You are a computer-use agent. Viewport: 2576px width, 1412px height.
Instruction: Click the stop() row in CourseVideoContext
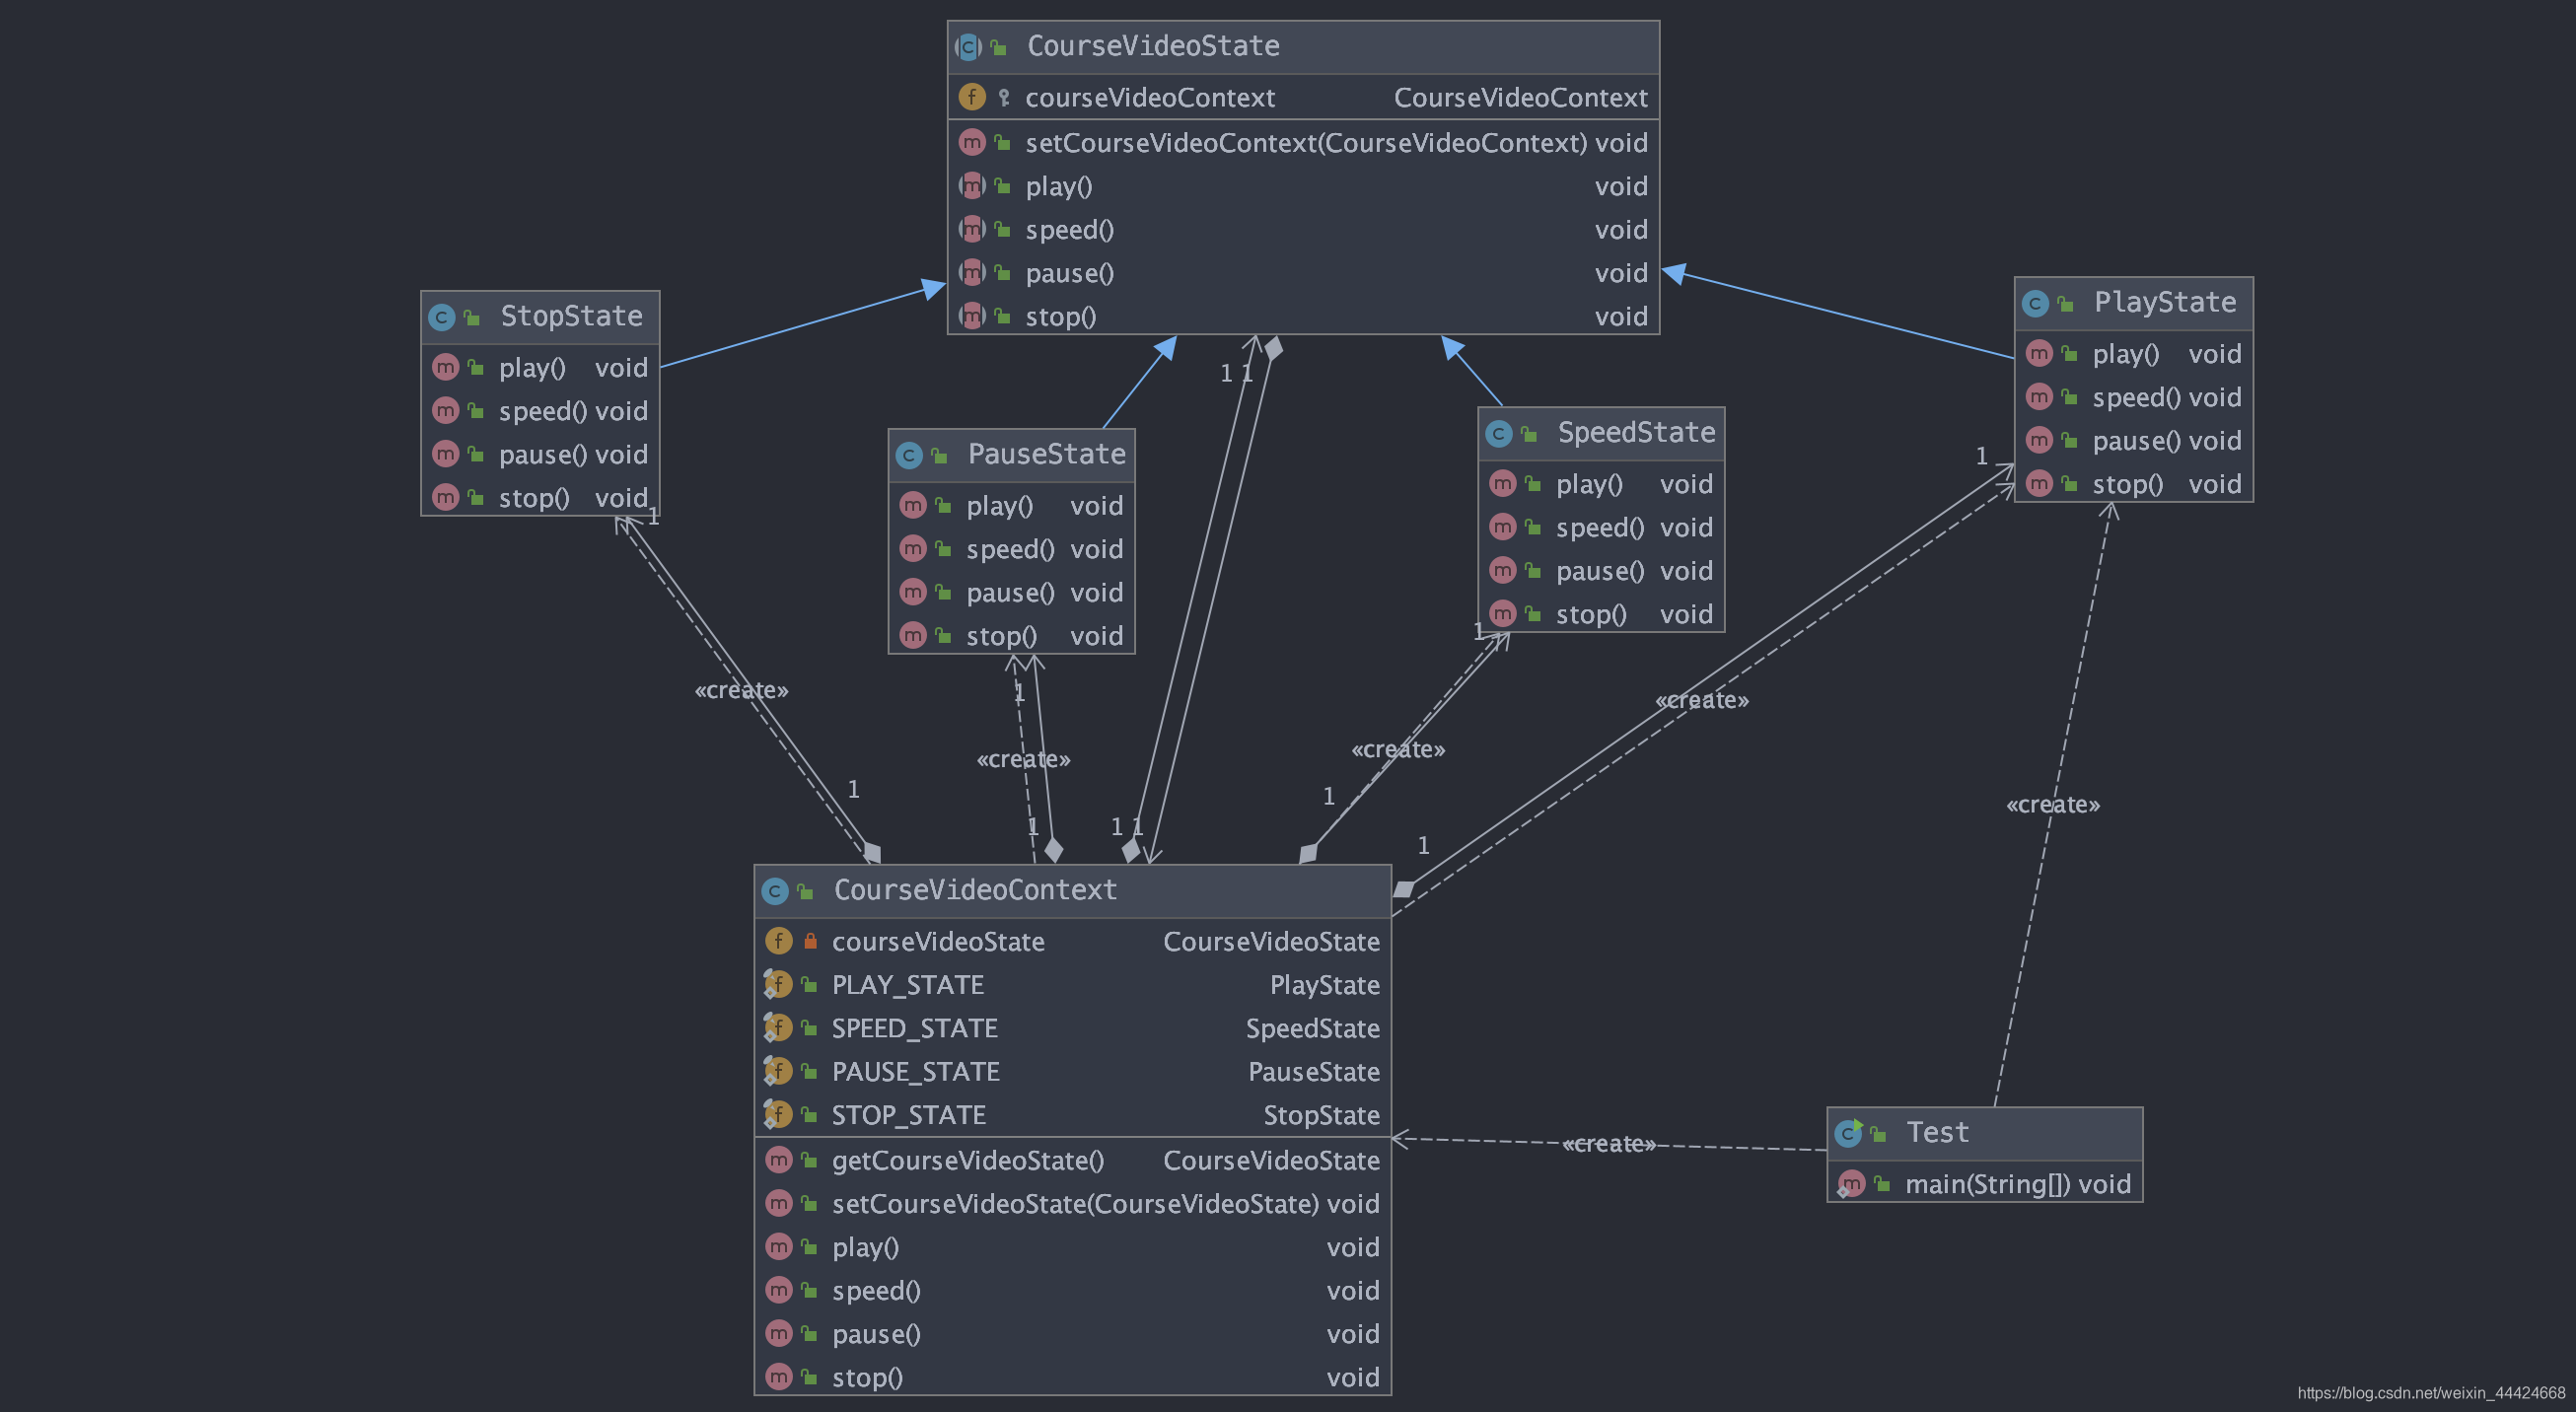point(1073,1377)
